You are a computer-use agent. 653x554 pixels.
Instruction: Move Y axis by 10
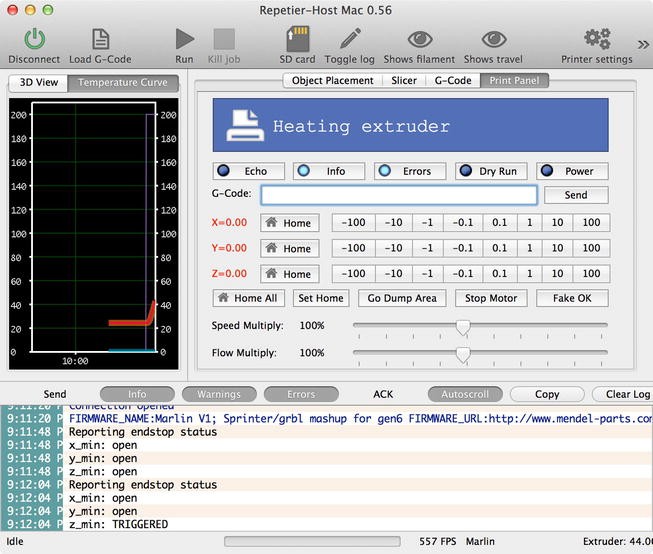pyautogui.click(x=557, y=248)
